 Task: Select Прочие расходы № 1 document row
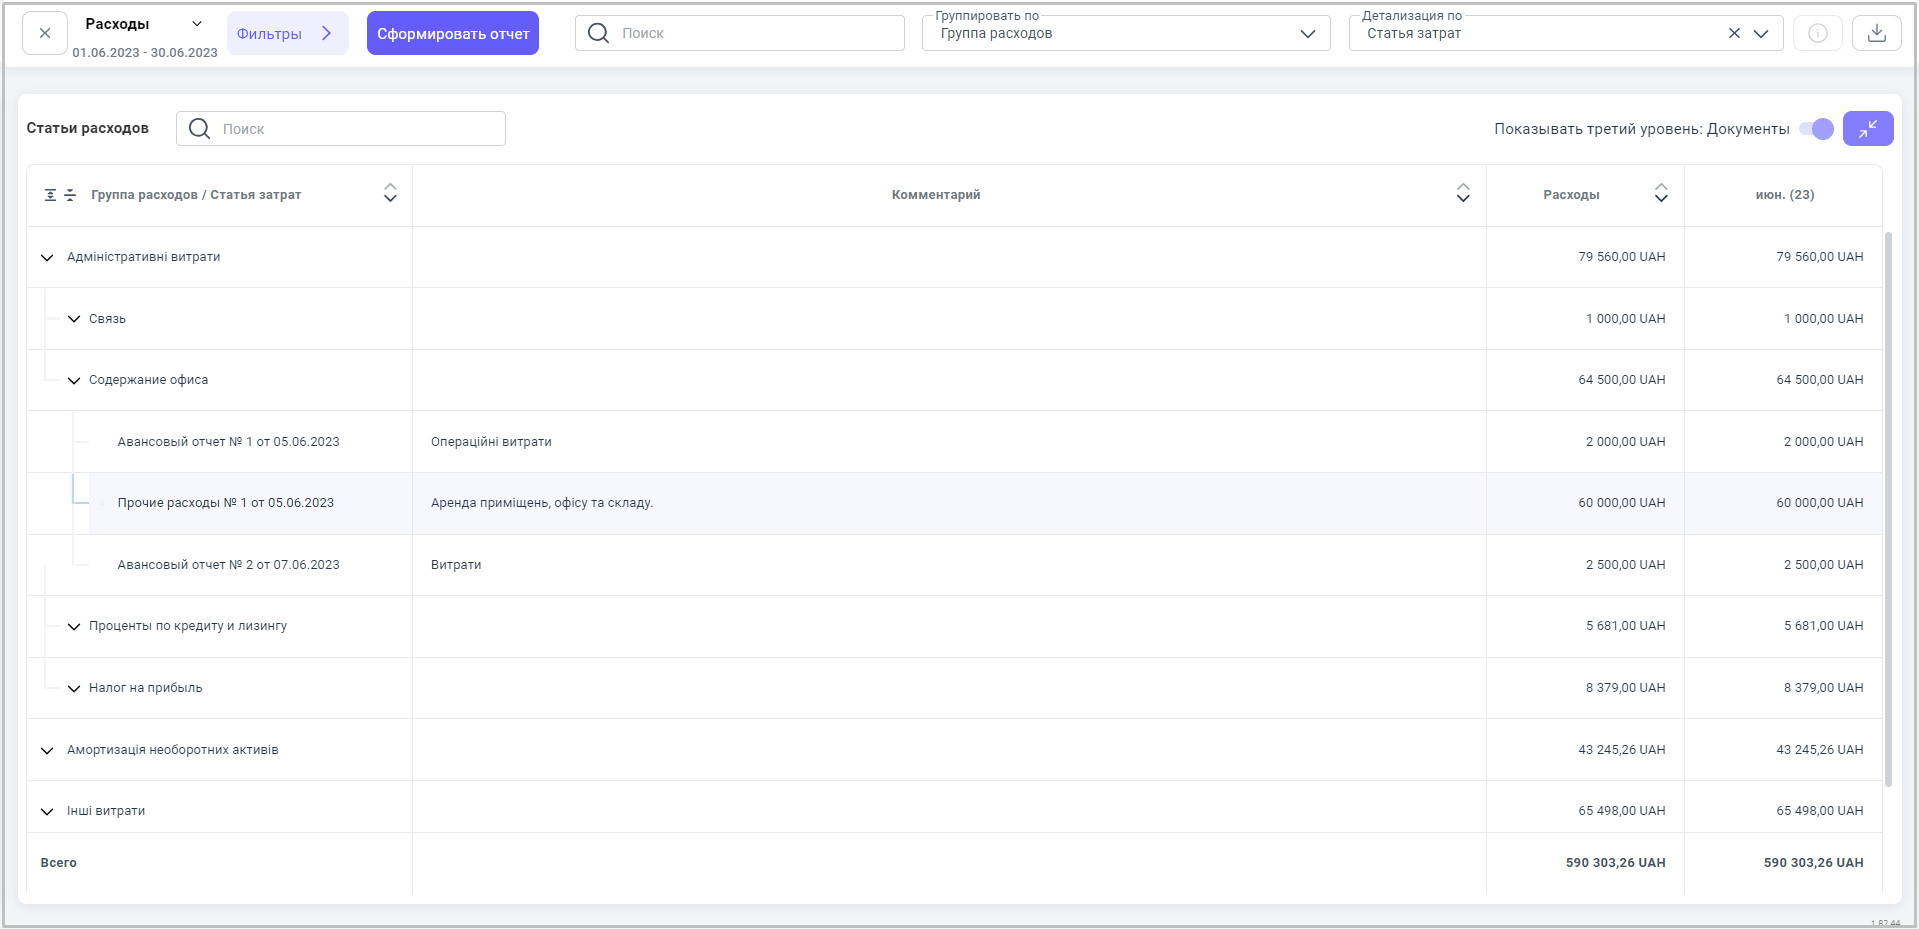coord(226,503)
